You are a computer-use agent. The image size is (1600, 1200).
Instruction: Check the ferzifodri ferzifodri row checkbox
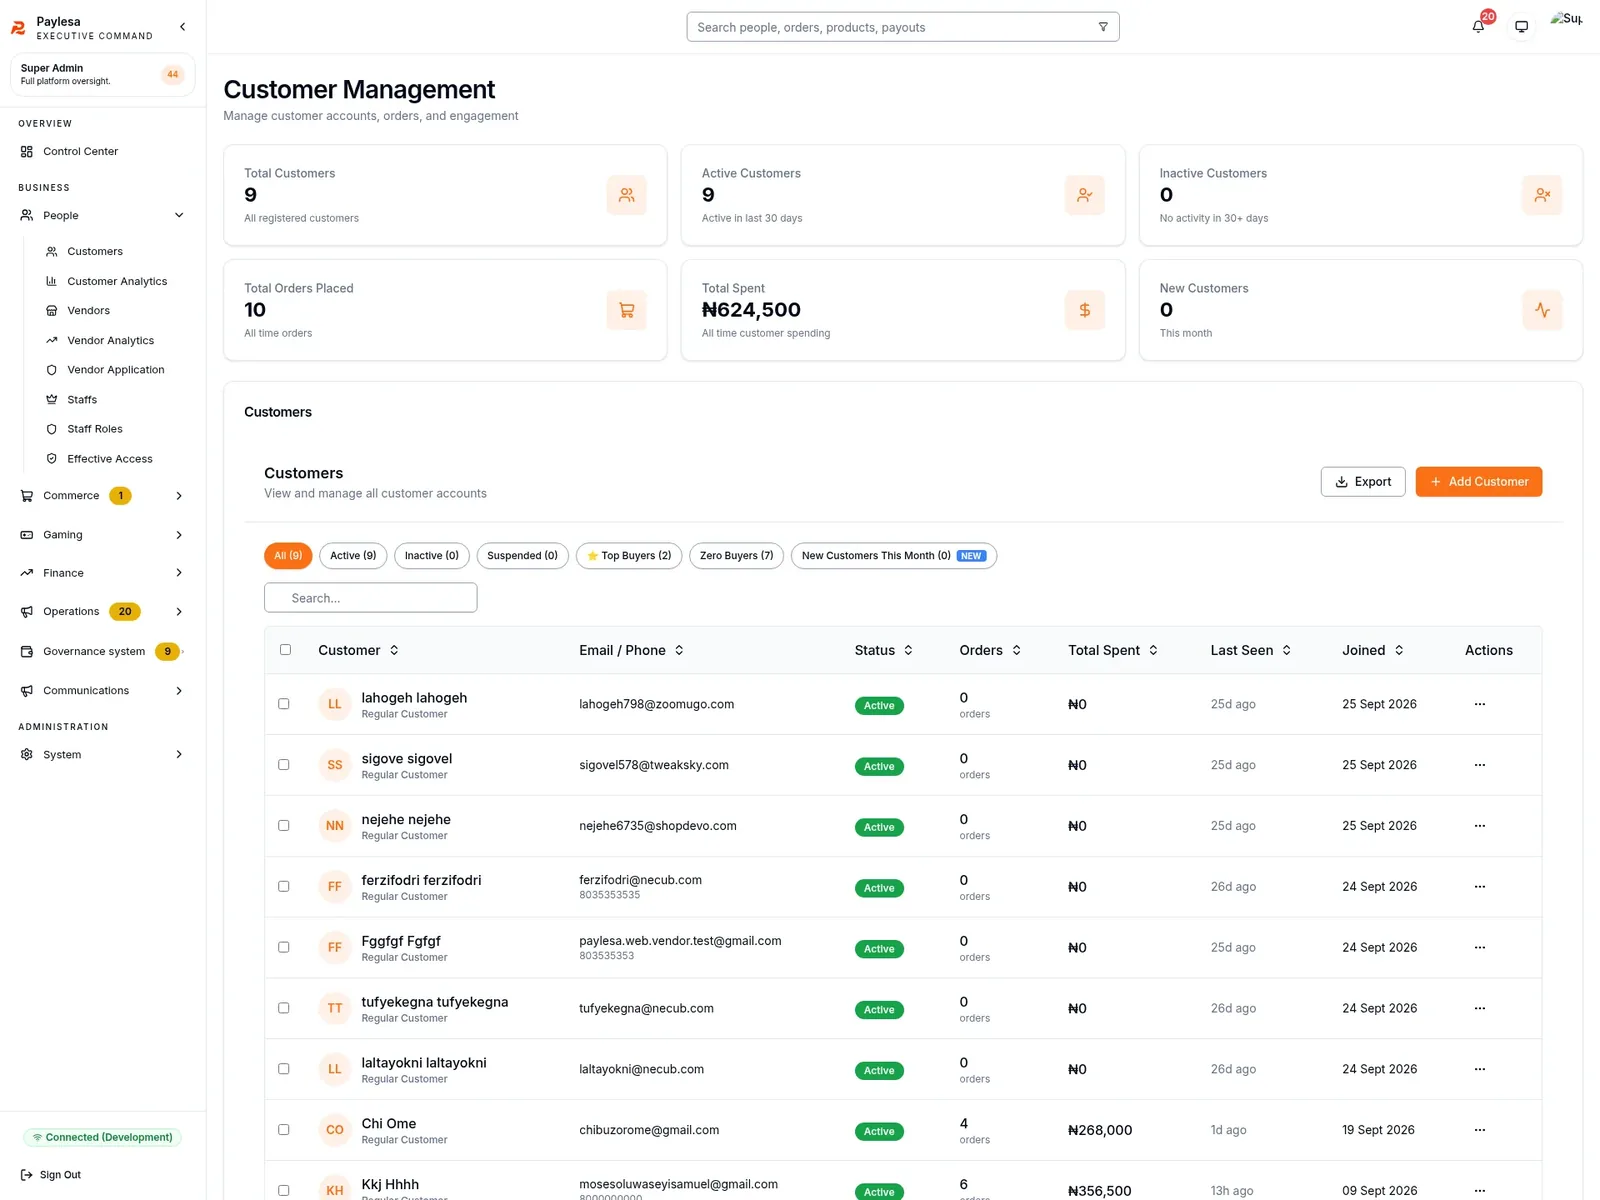coord(284,887)
